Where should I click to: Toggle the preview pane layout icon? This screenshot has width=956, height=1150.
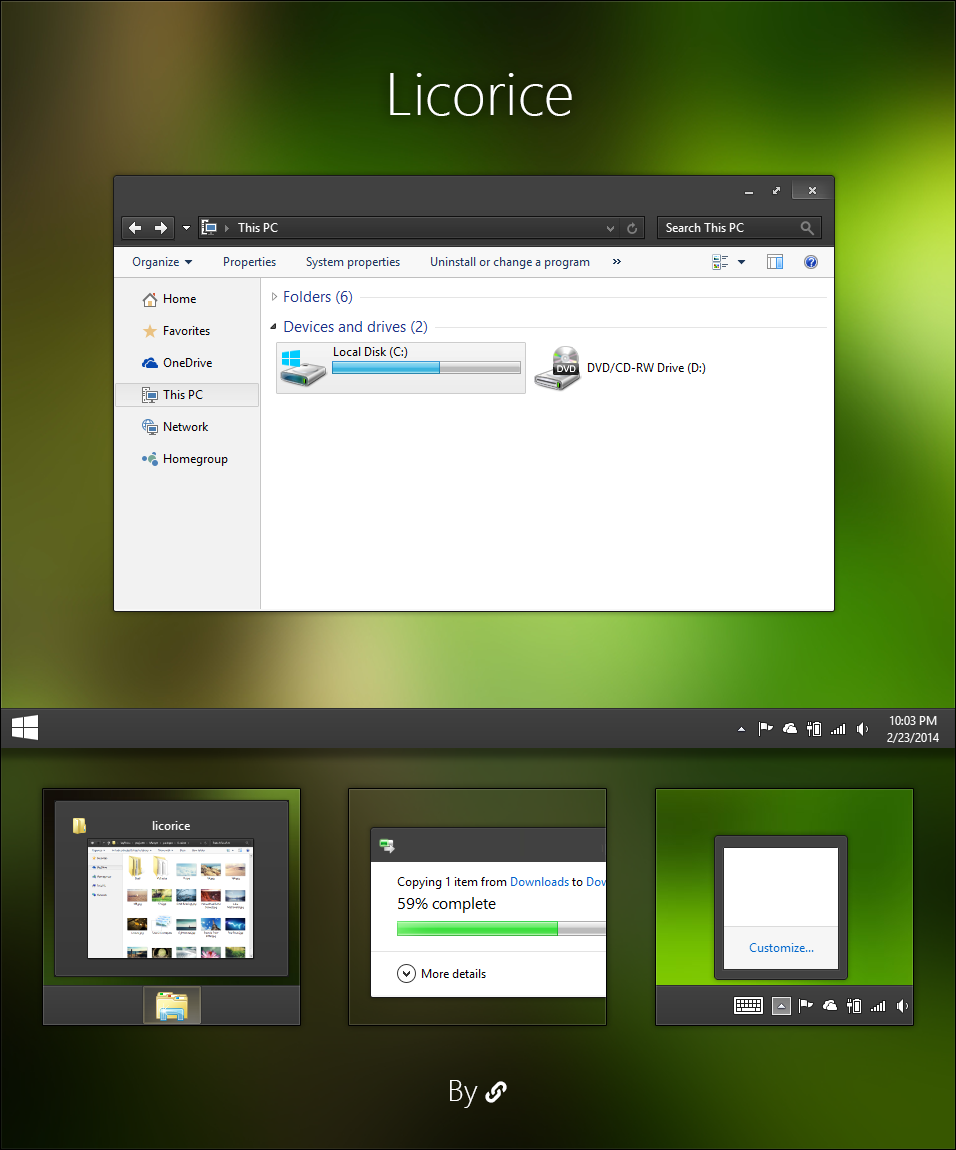775,261
